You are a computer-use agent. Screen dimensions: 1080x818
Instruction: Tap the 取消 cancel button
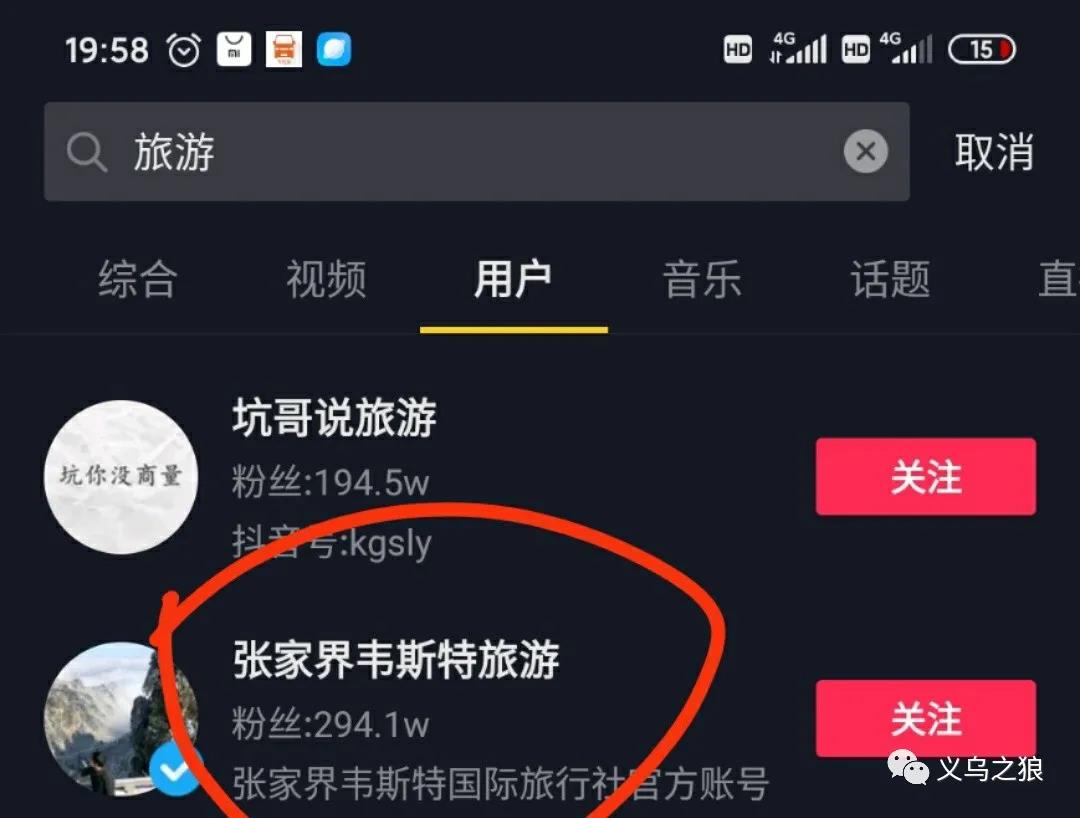click(x=994, y=151)
